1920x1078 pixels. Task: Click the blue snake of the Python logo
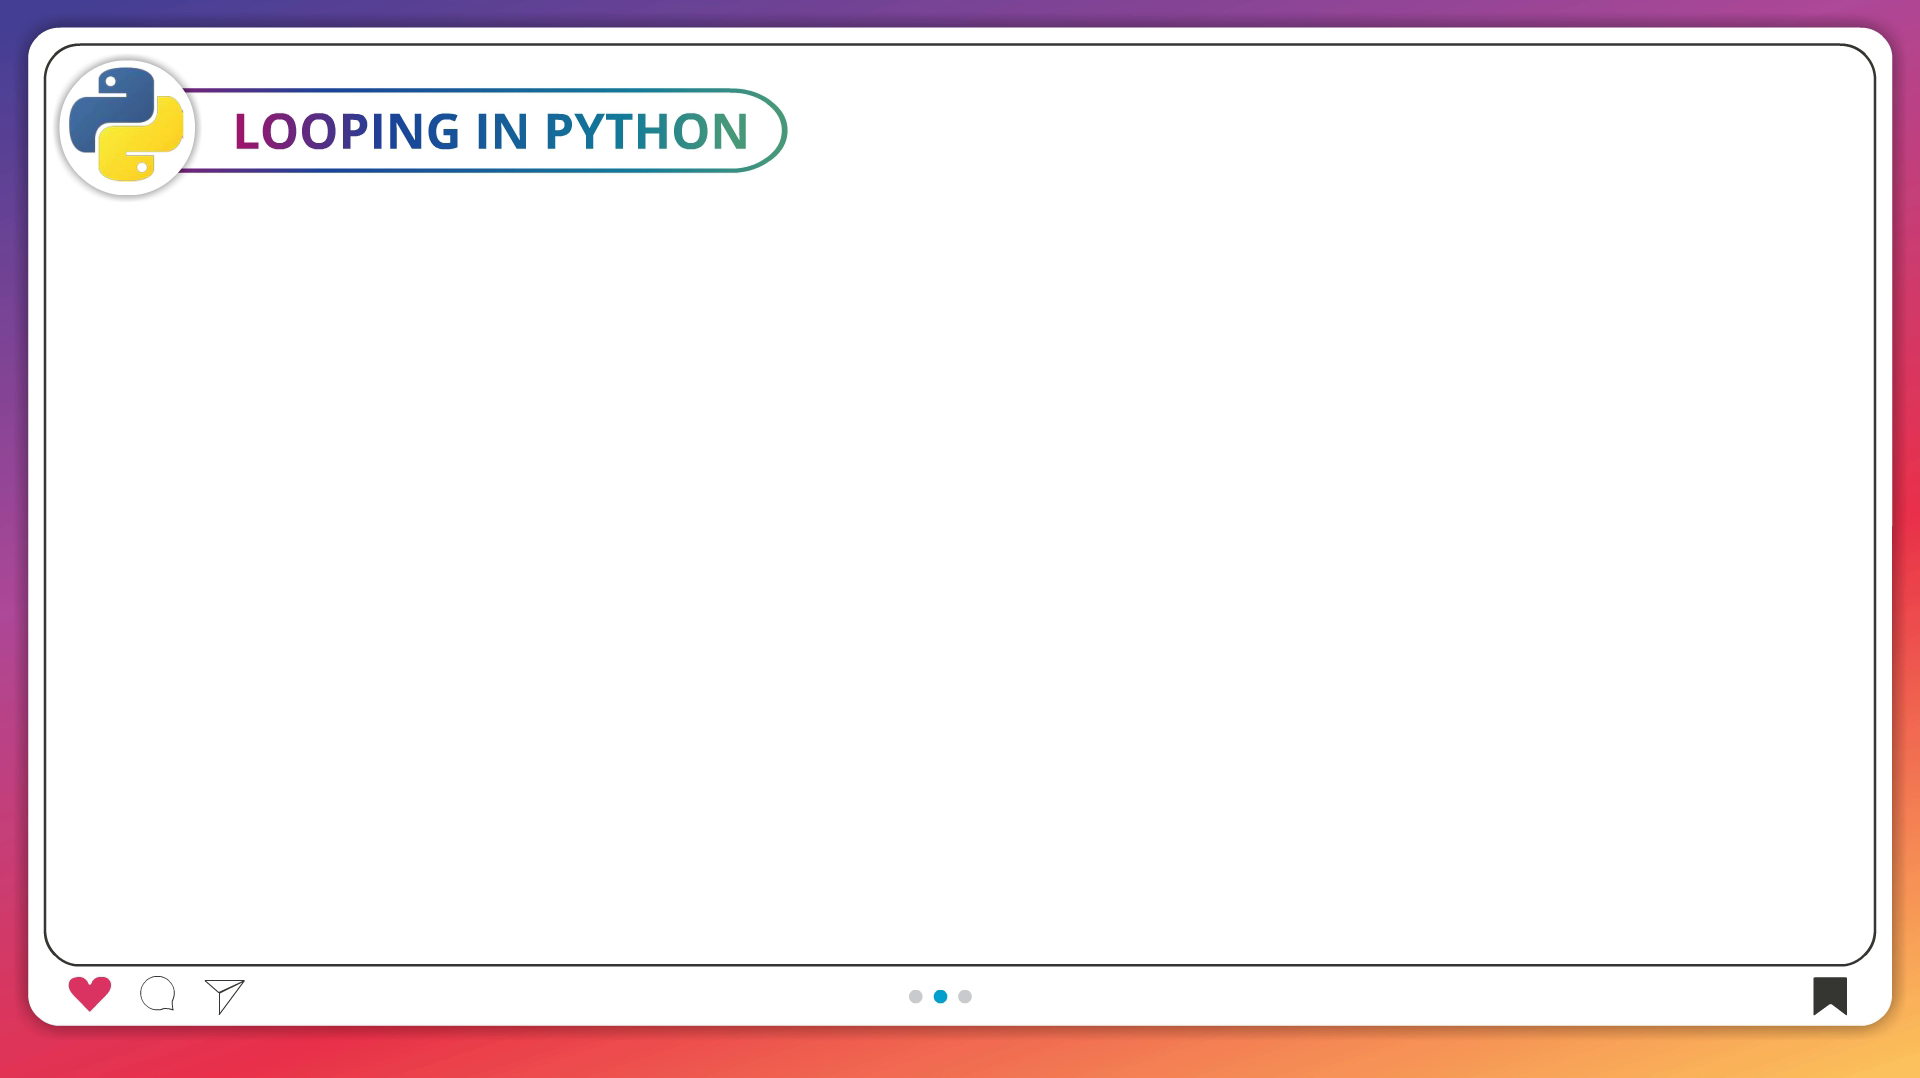107,107
